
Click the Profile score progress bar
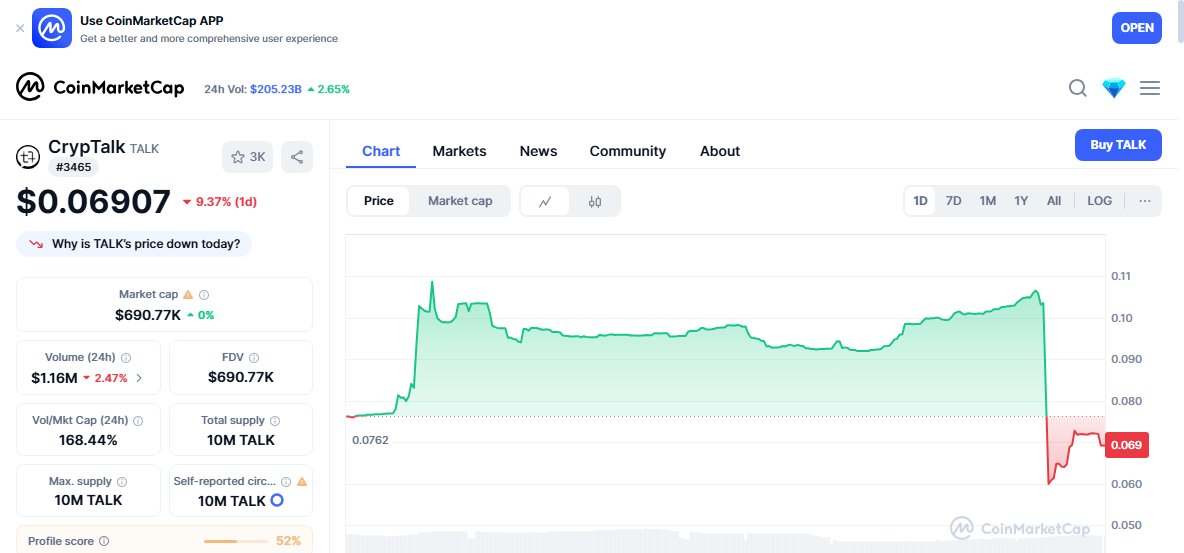pyautogui.click(x=236, y=541)
